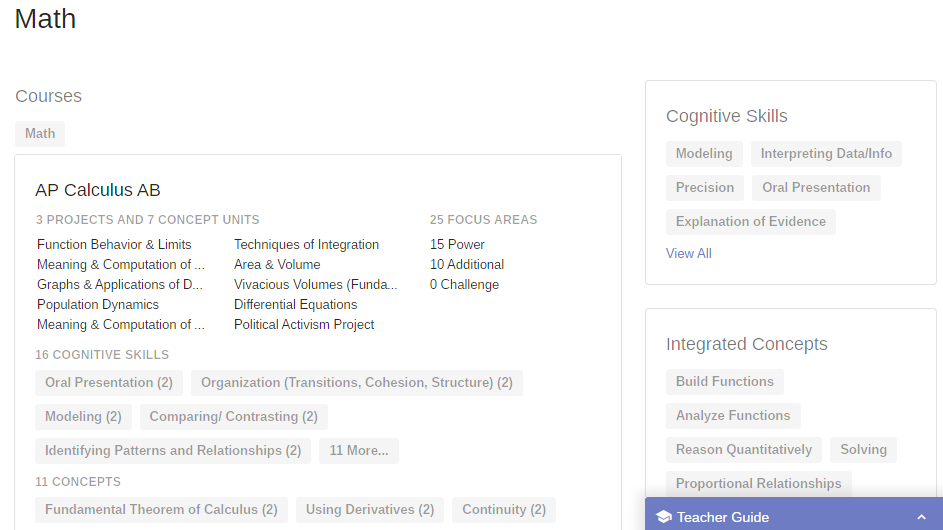
Task: Select Interpreting Data/Info in Cognitive Skills
Action: point(826,154)
